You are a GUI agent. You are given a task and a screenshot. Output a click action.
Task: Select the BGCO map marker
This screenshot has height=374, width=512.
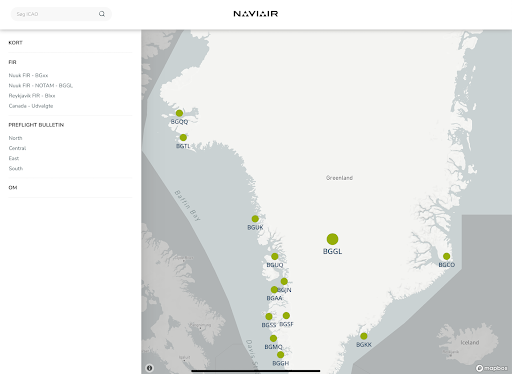pyautogui.click(x=446, y=256)
